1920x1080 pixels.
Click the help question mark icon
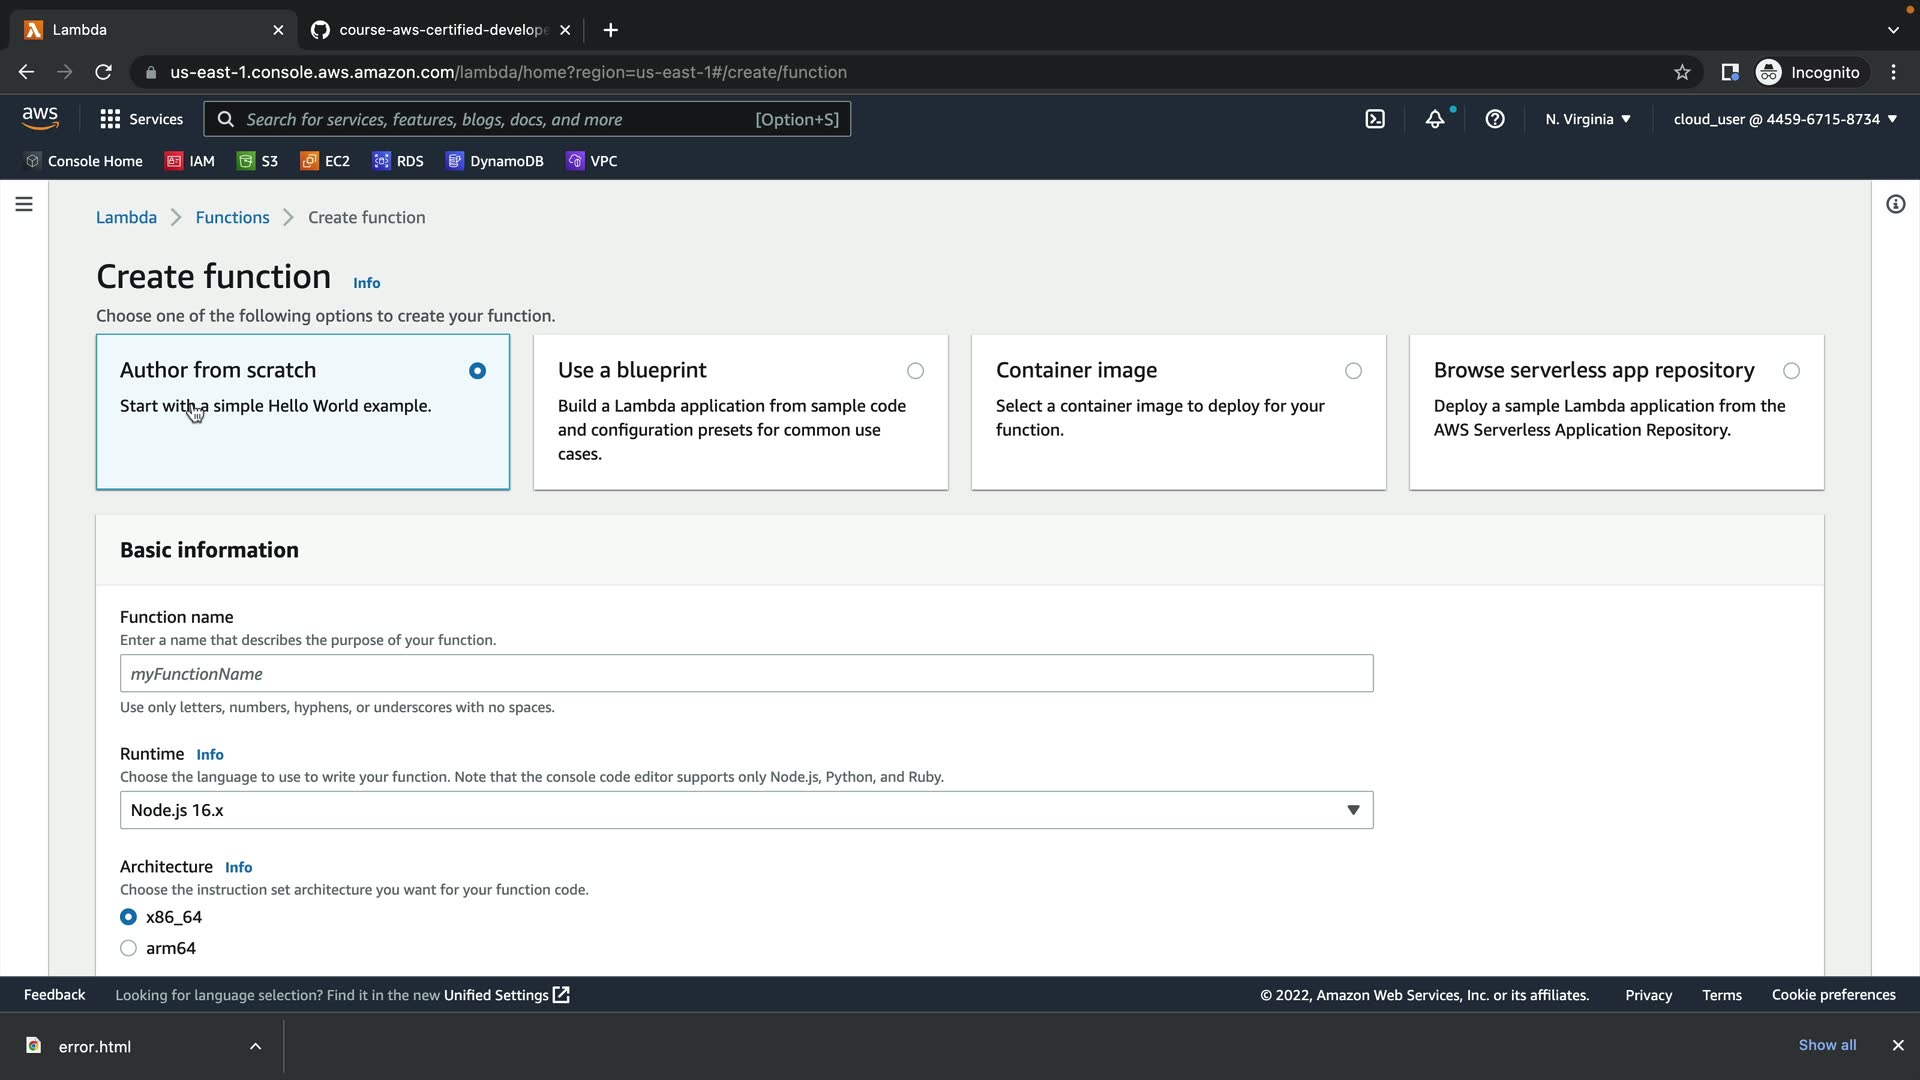(x=1495, y=119)
